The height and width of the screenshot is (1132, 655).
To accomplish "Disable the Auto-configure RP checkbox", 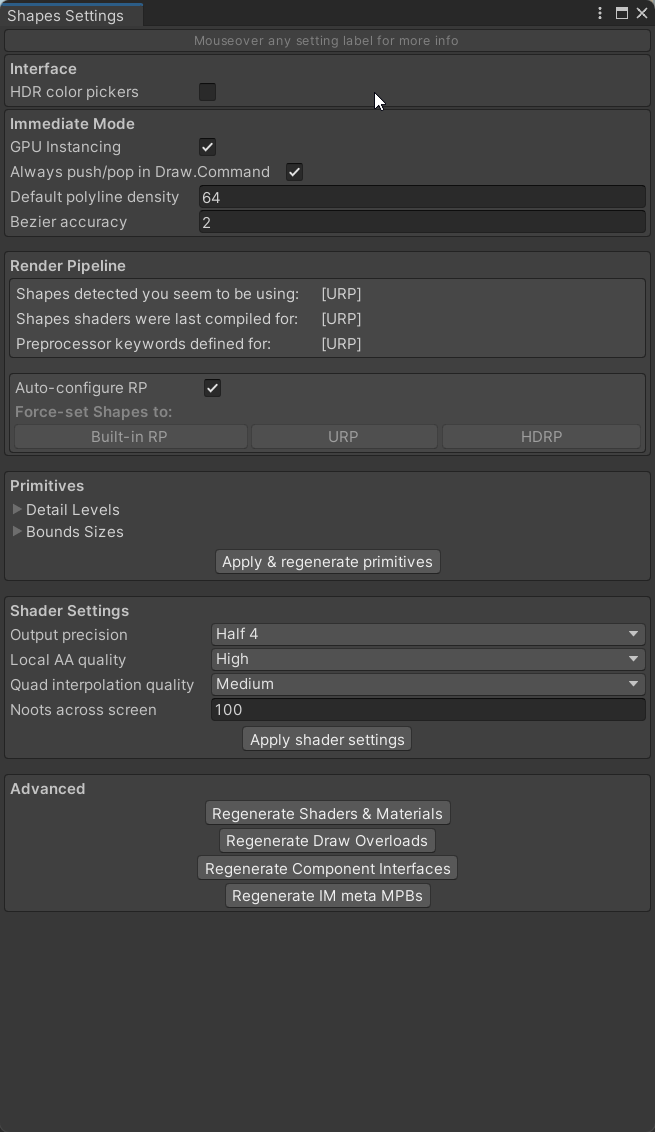I will (x=212, y=388).
